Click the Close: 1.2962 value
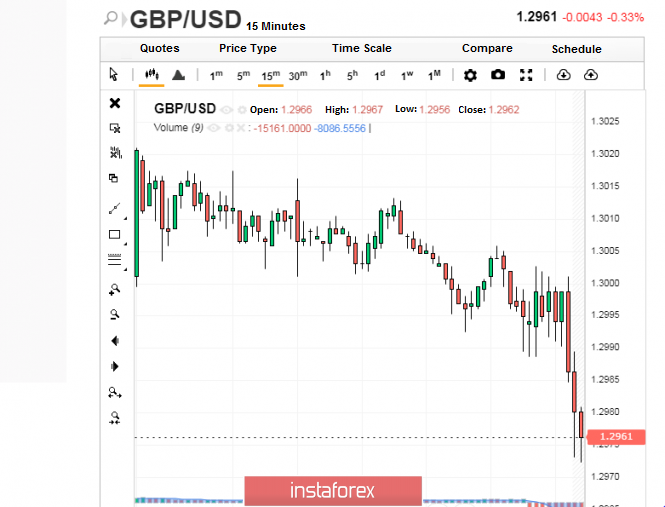The image size is (665, 507). [489, 110]
